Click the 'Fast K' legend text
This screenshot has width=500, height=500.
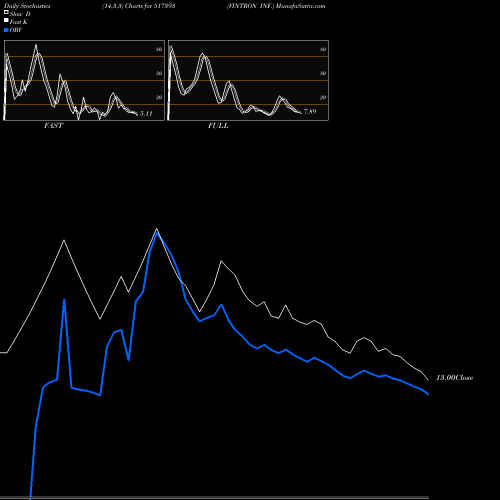click(19, 22)
